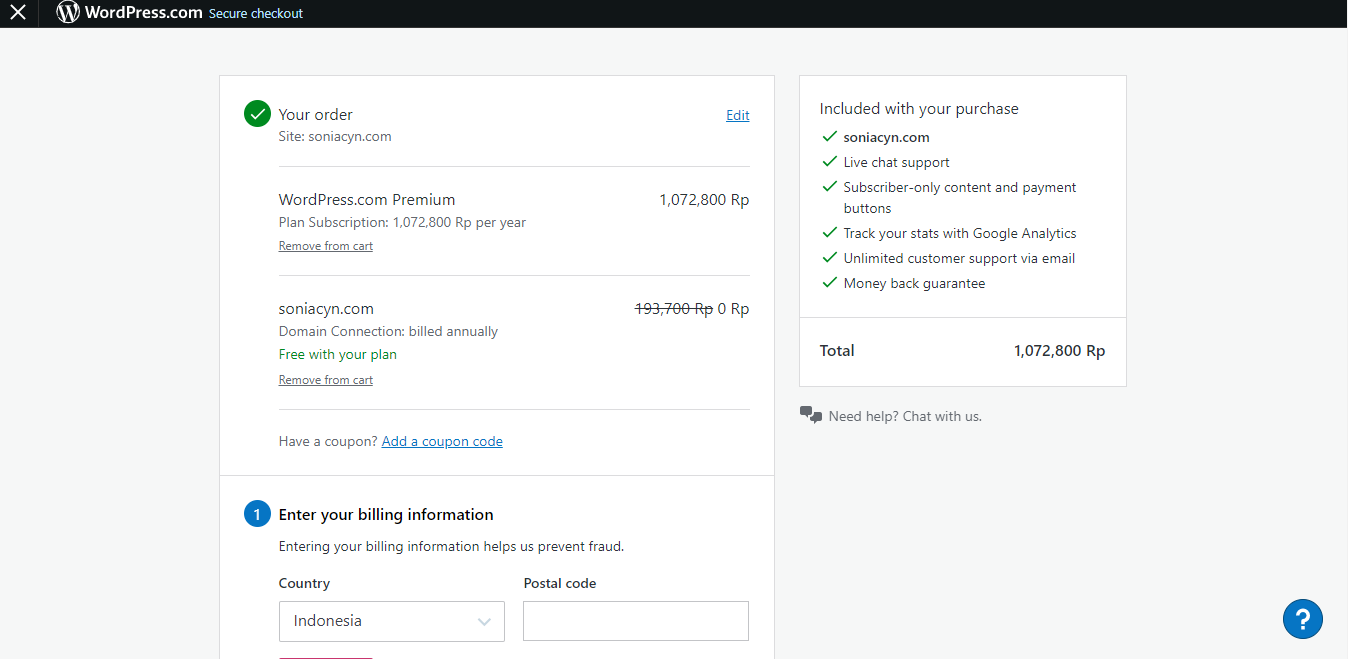
Task: Click the Included with your purchase heading
Action: pyautogui.click(x=919, y=109)
